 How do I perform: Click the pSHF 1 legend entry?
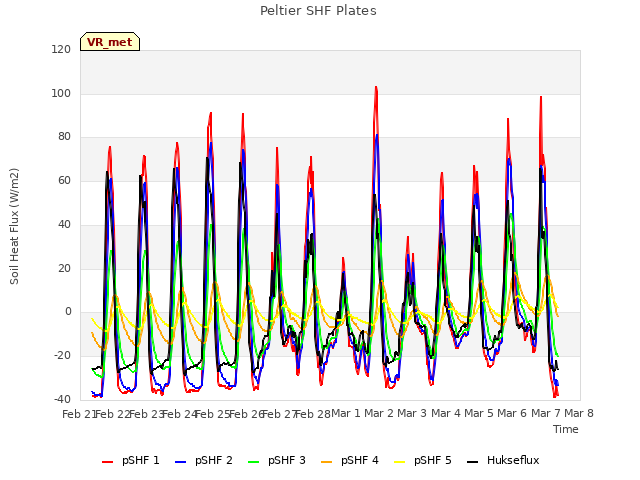pyautogui.click(x=131, y=460)
